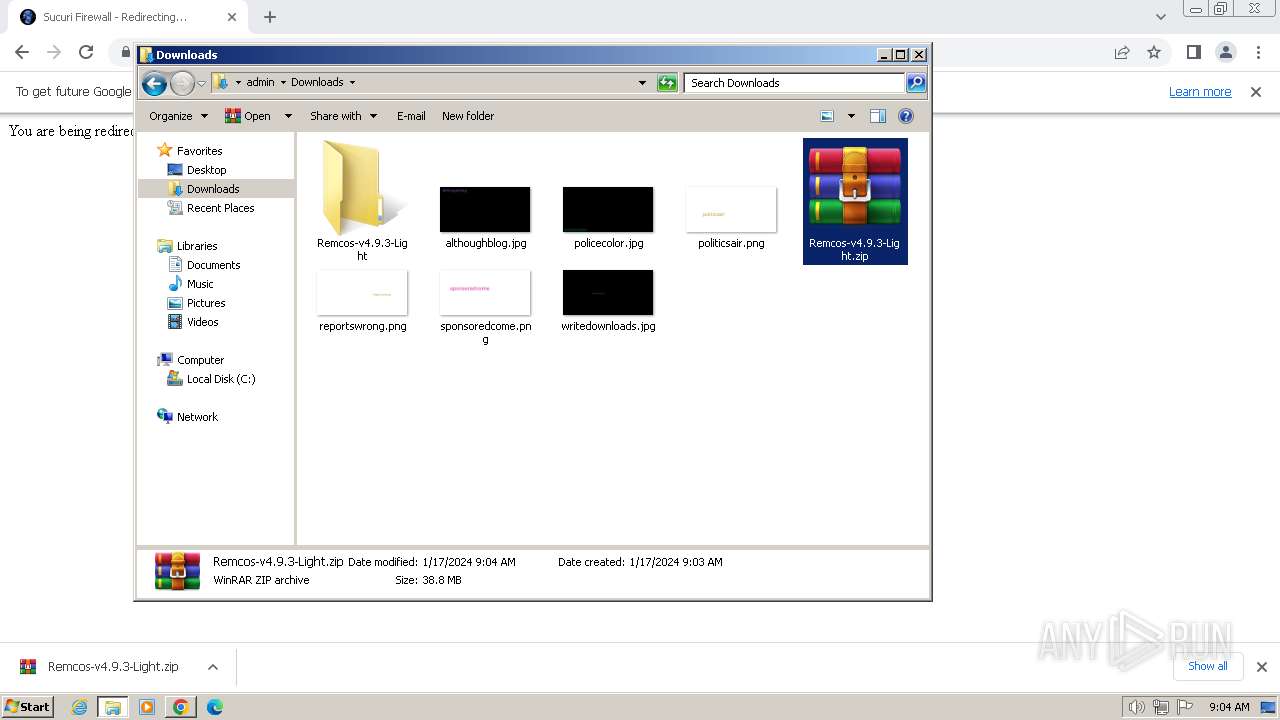Viewport: 1280px width, 720px height.
Task: Open Internet Explorer from taskbar
Action: [x=80, y=707]
